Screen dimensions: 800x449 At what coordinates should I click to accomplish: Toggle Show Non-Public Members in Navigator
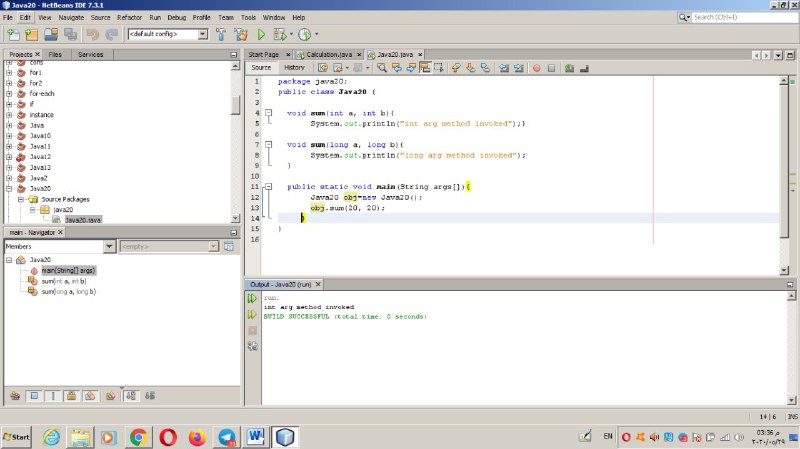[x=71, y=395]
